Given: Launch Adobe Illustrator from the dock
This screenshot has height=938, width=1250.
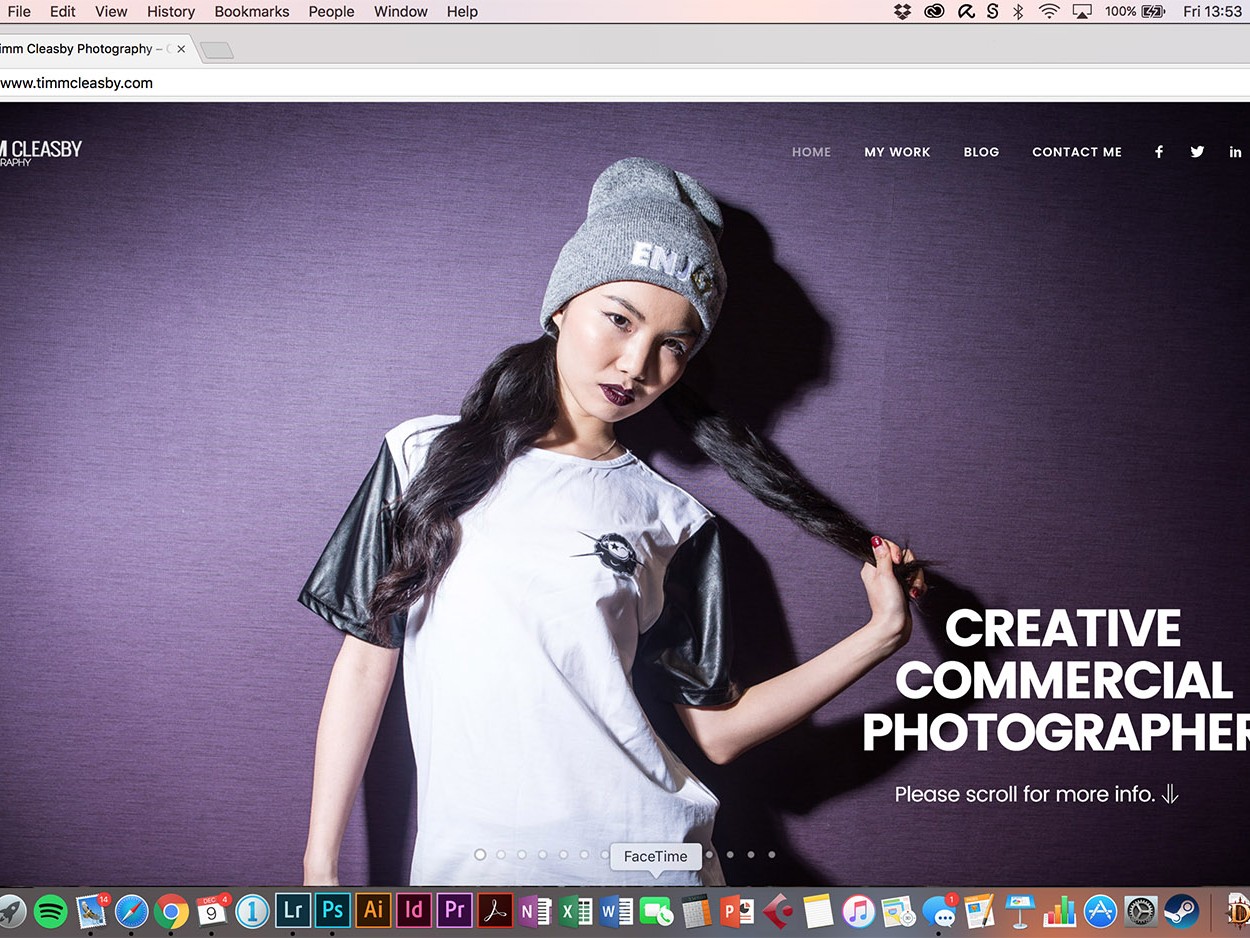Looking at the screenshot, I should coord(373,910).
